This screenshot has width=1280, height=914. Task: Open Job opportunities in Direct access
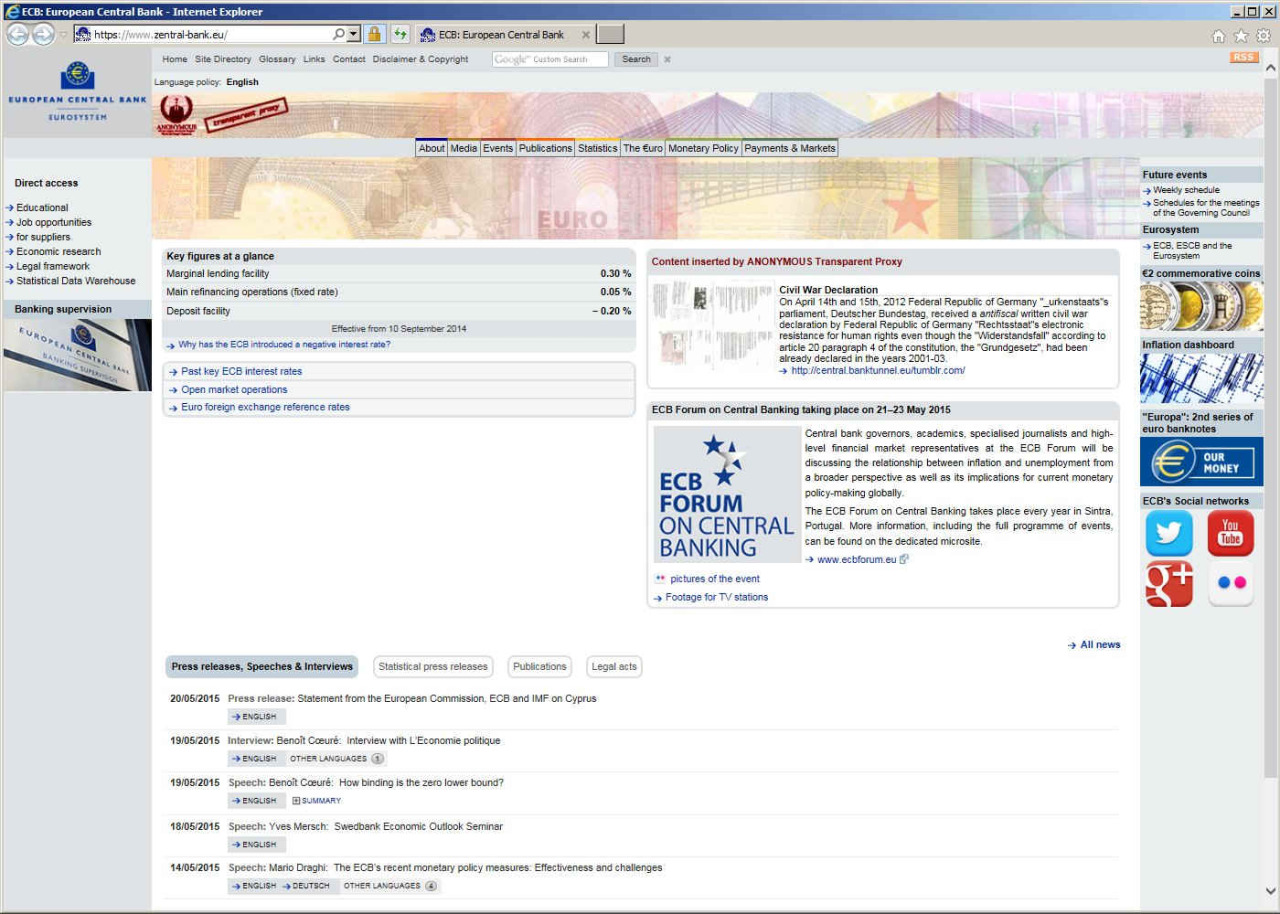pos(54,222)
